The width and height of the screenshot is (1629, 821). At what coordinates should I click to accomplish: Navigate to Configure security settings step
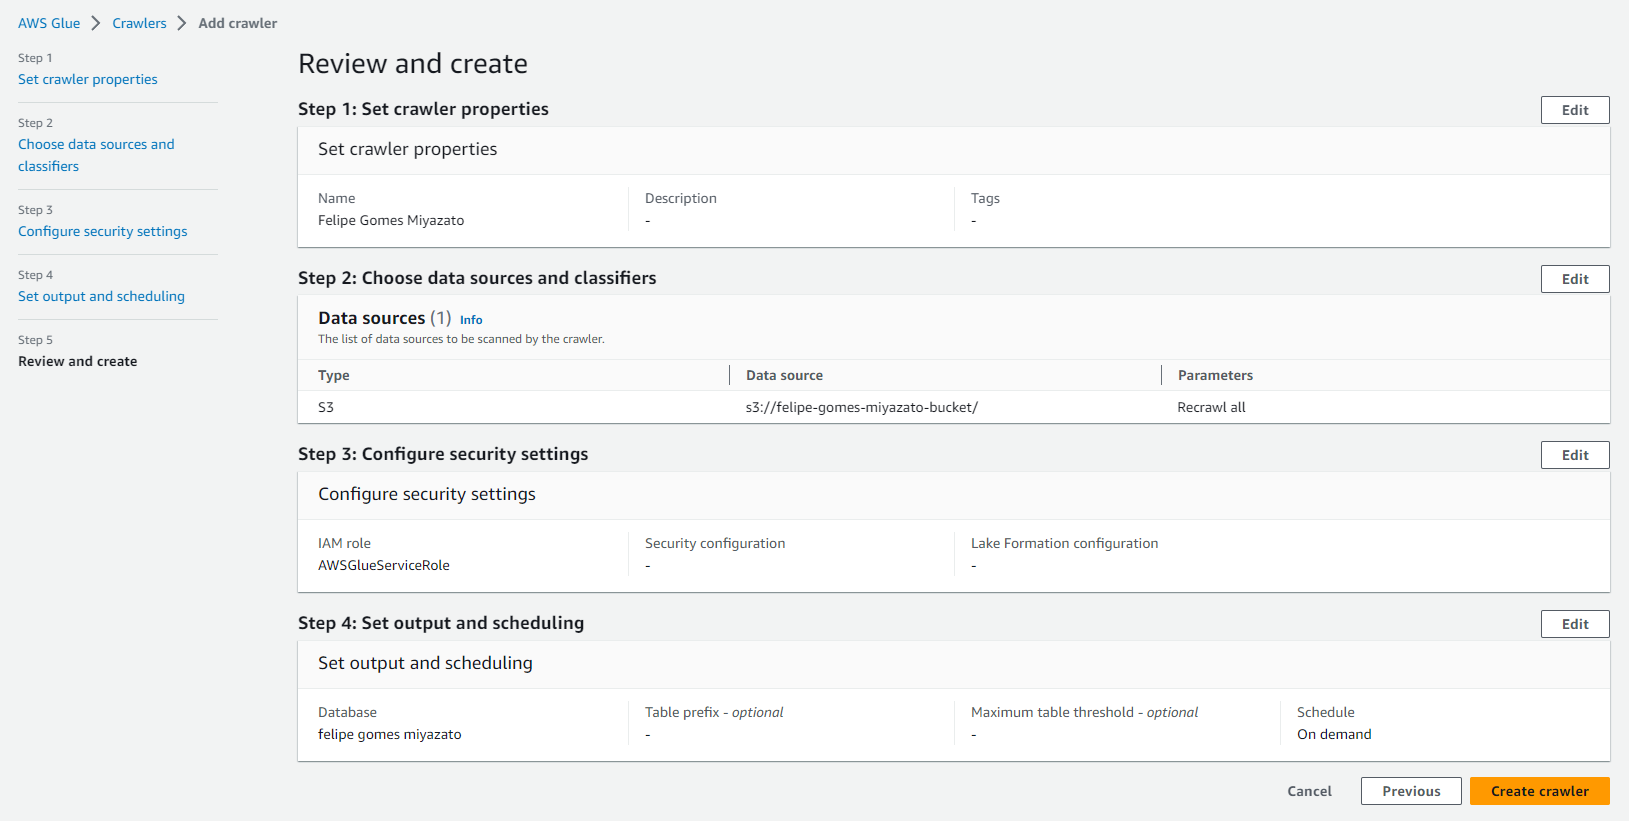pyautogui.click(x=102, y=231)
